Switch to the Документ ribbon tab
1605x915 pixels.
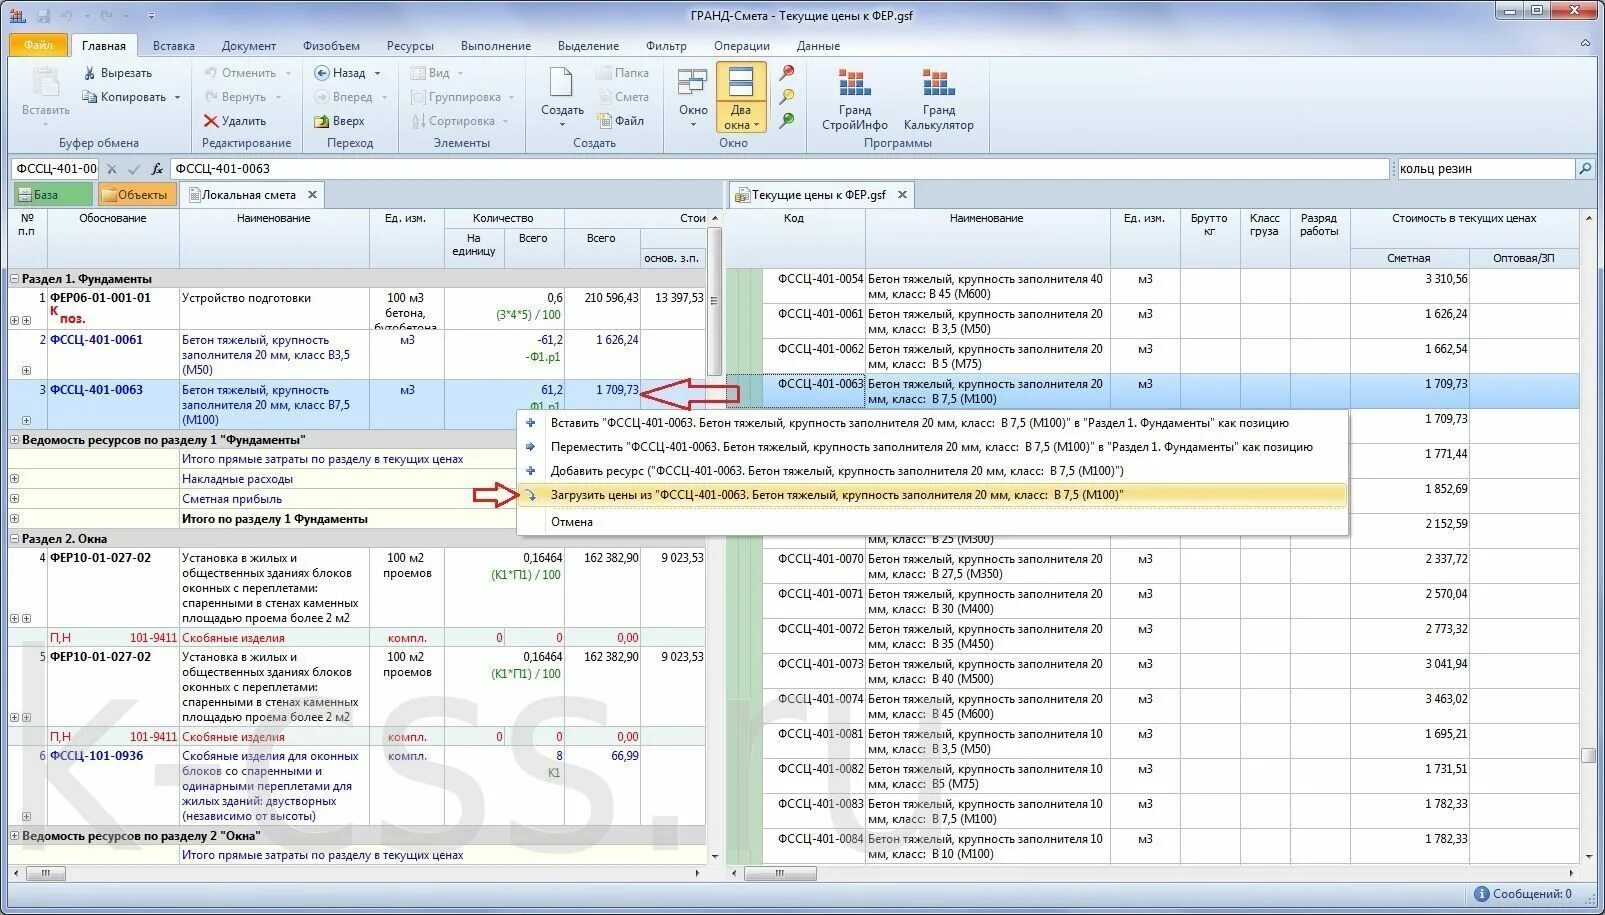pyautogui.click(x=249, y=46)
